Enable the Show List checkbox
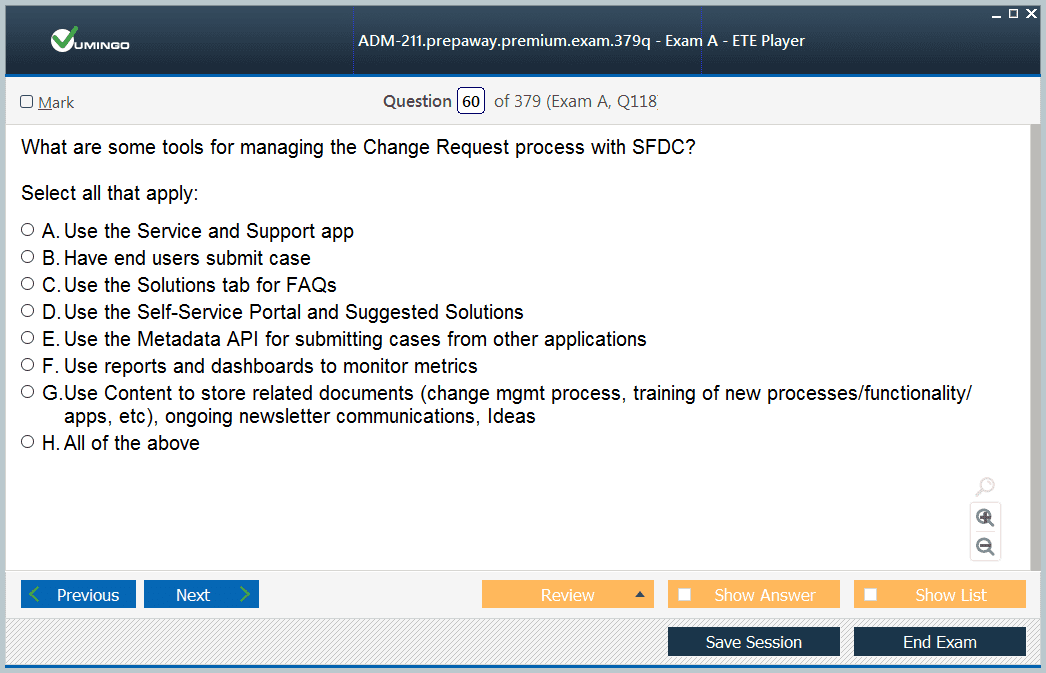Image resolution: width=1046 pixels, height=673 pixels. click(871, 594)
